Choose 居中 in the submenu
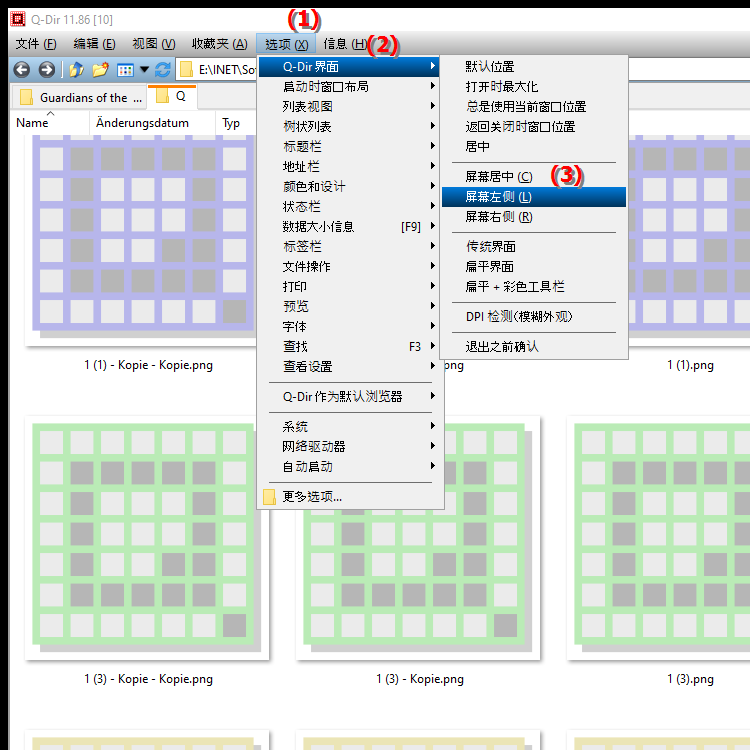The width and height of the screenshot is (750, 750). [x=534, y=146]
